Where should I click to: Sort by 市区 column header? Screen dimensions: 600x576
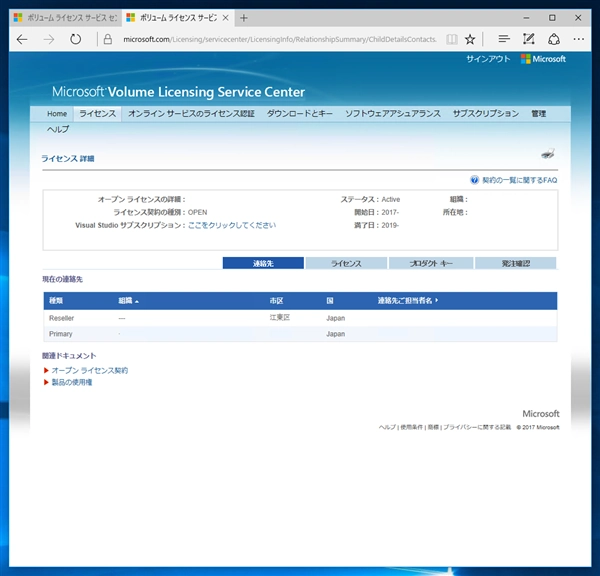pos(276,301)
